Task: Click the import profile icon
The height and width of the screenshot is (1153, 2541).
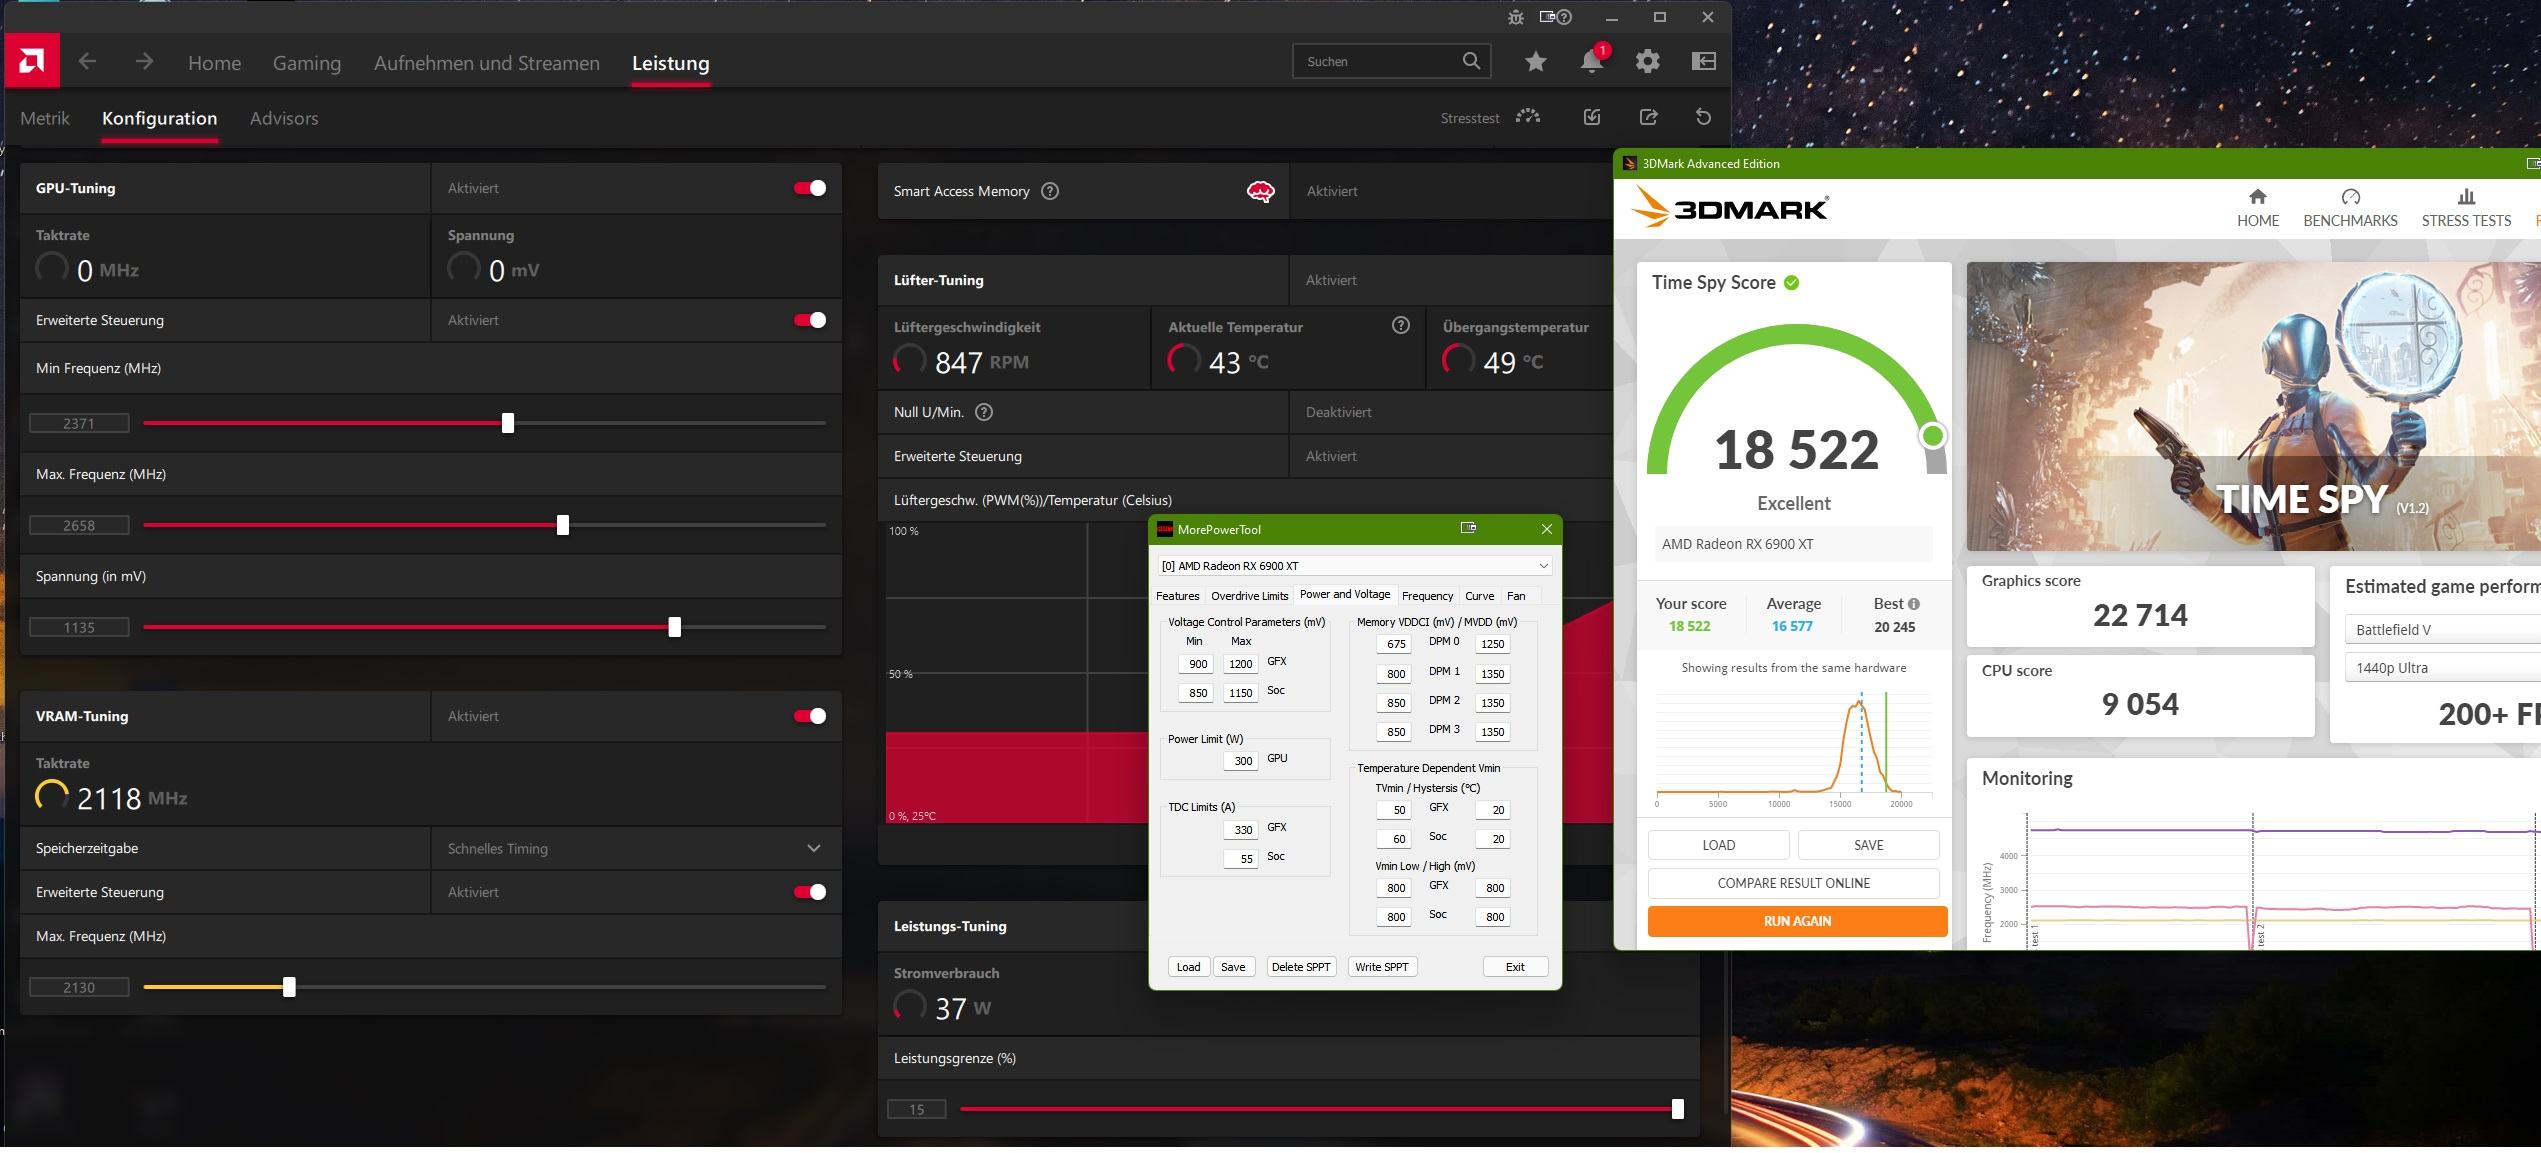Action: point(1592,117)
